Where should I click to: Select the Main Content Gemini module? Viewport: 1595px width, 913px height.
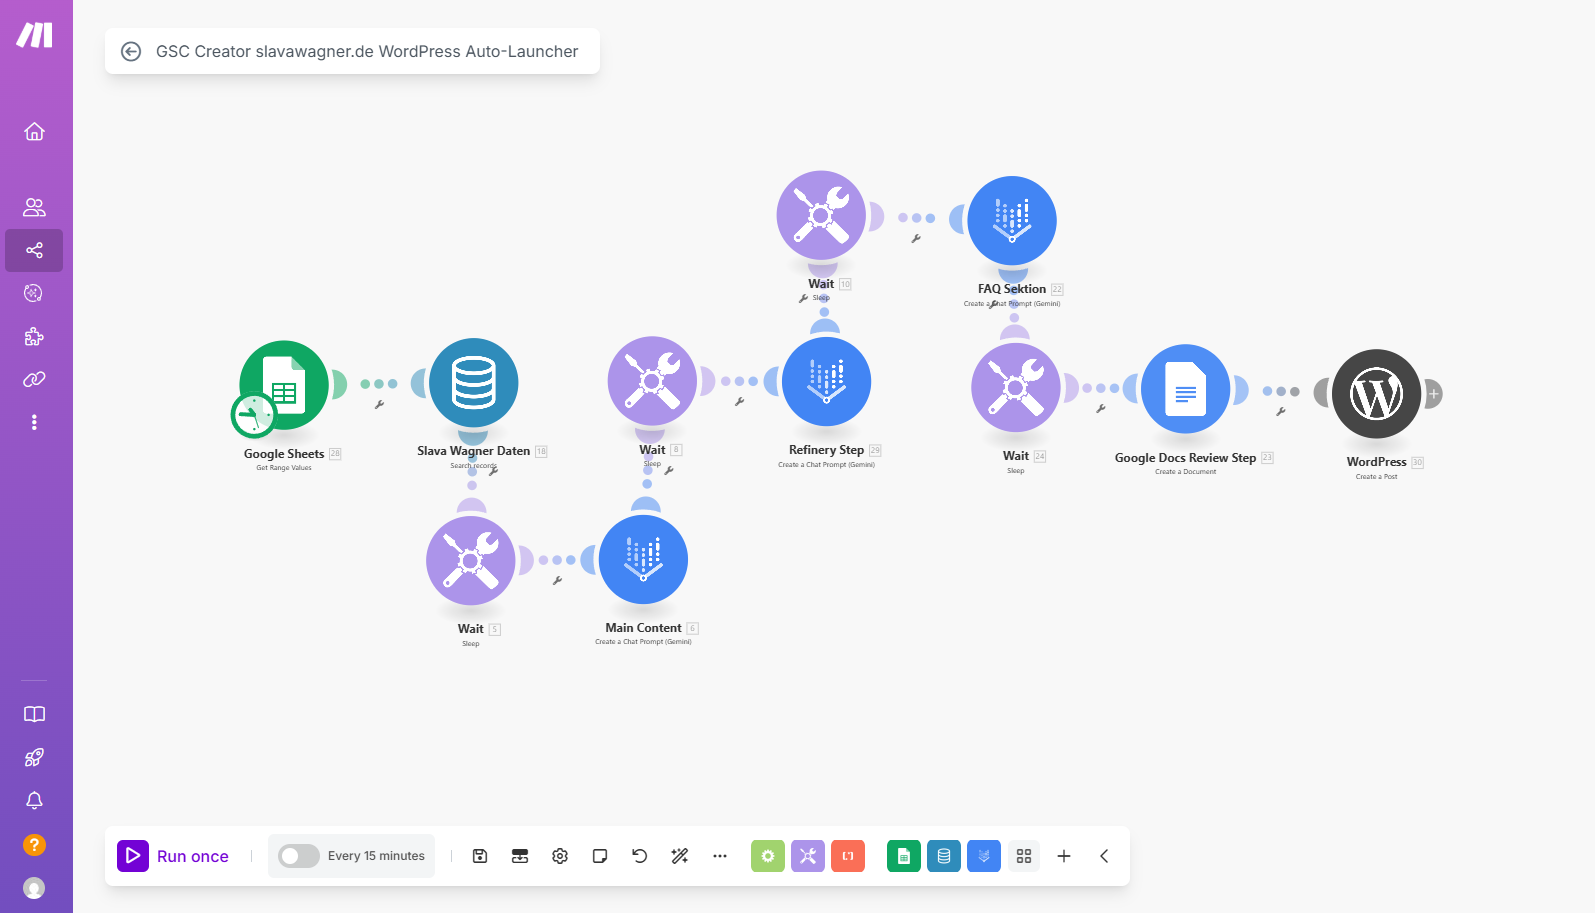(644, 559)
